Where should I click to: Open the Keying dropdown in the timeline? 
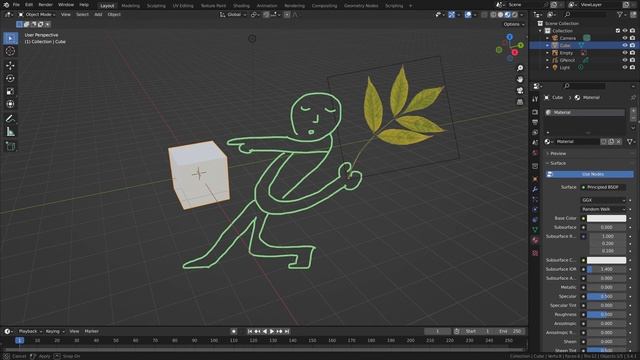(55, 331)
